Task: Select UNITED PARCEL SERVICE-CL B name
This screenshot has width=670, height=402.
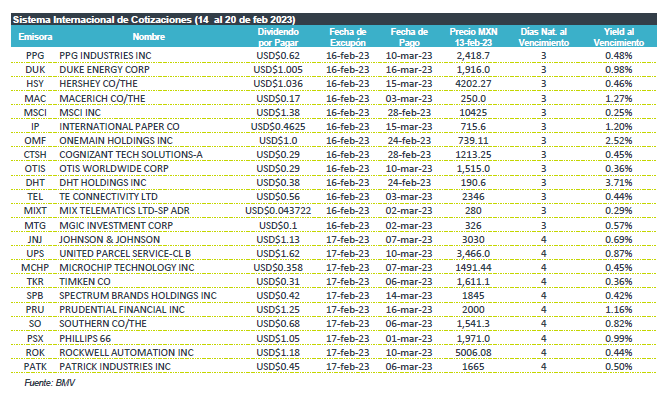Action: 125,254
